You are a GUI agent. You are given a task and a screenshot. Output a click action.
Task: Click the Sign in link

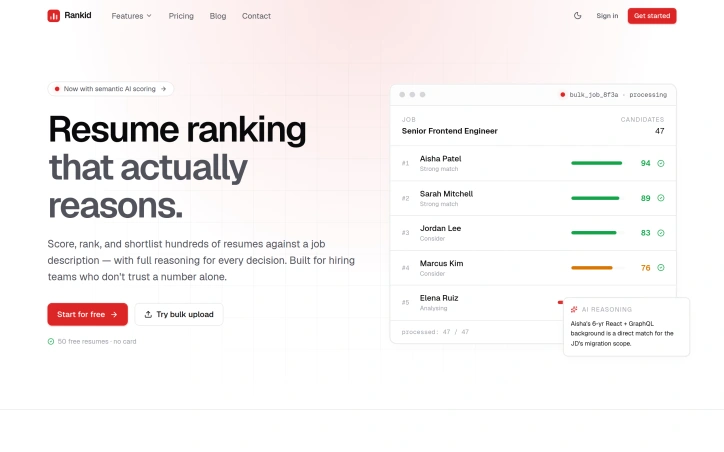click(607, 16)
